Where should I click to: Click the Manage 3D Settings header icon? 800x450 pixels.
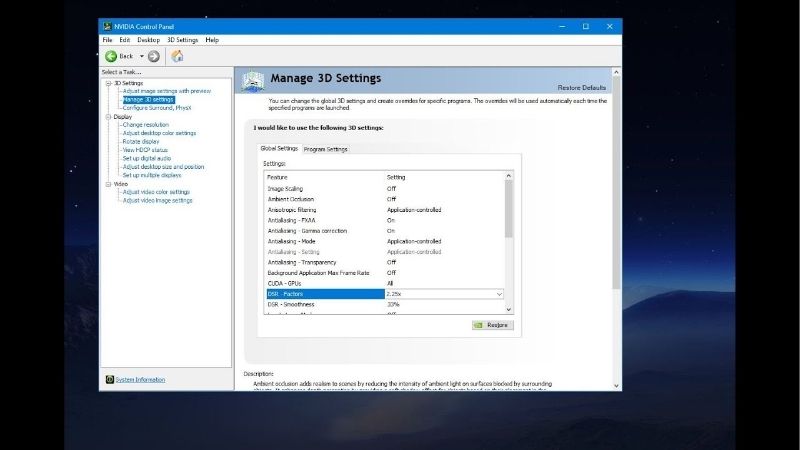(x=253, y=81)
